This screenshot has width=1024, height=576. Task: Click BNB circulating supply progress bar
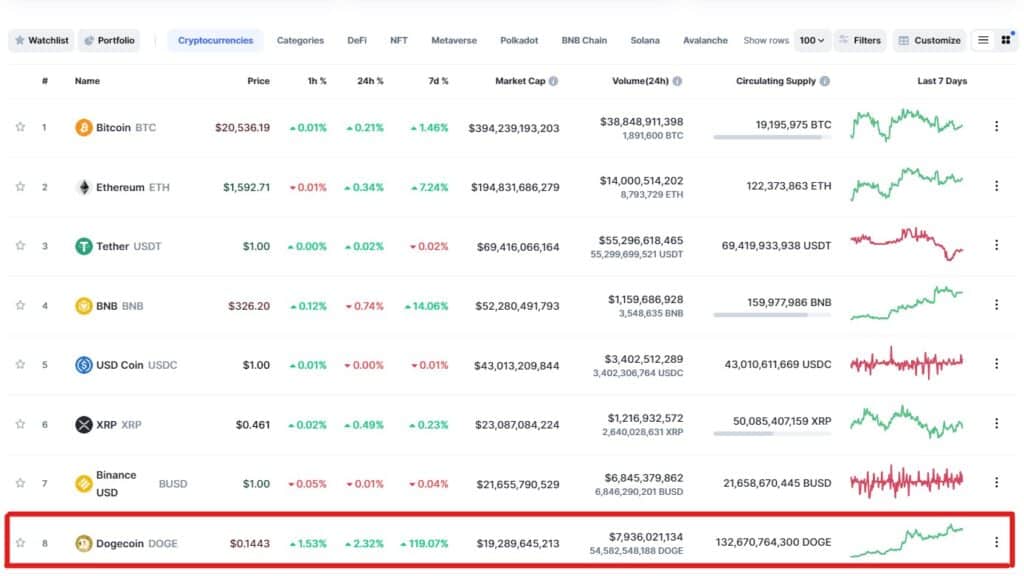(772, 315)
